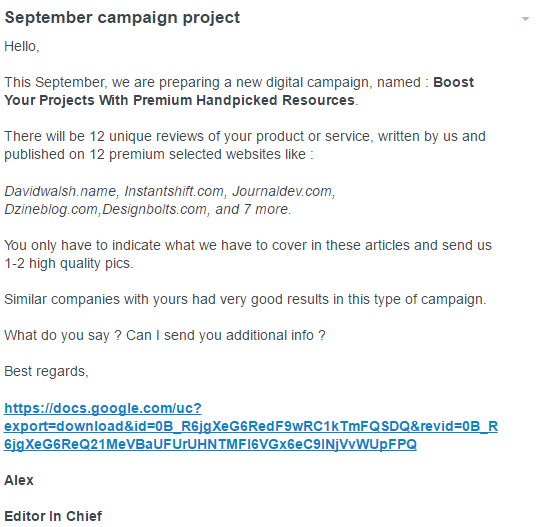
Task: Click the bold 'Boost' word in campaign name
Action: point(453,82)
